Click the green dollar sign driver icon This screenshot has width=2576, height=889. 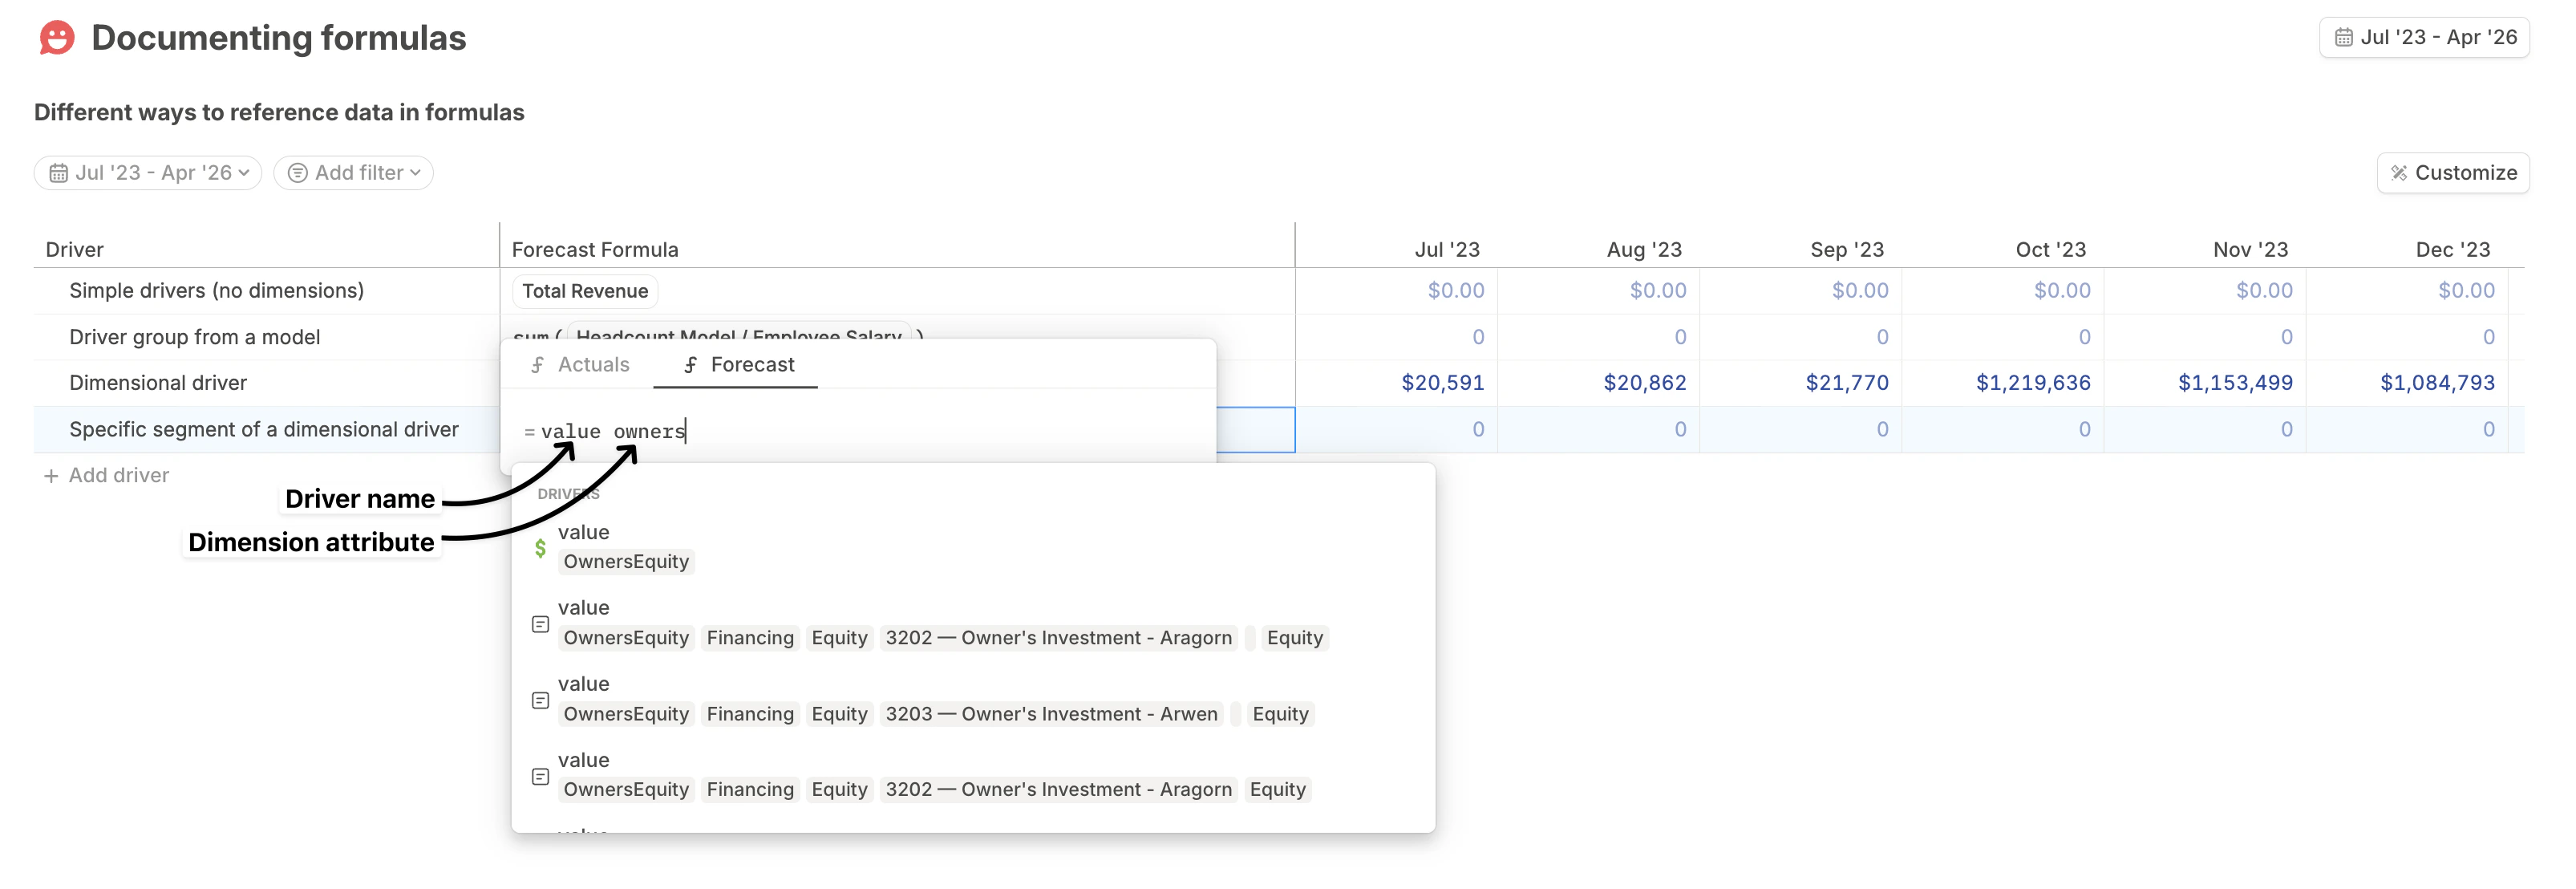pyautogui.click(x=540, y=548)
